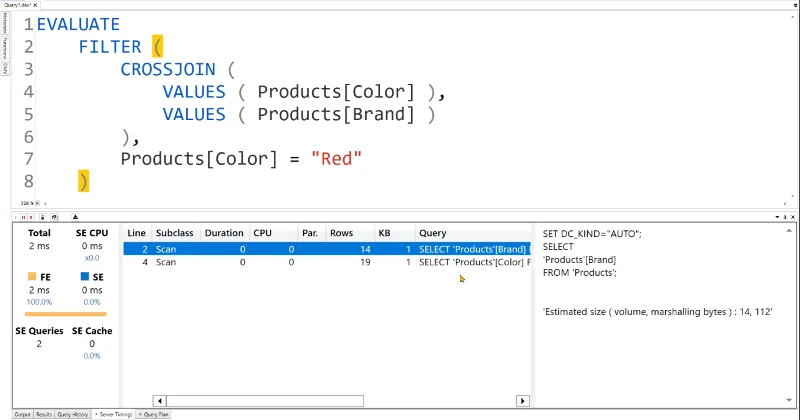Open the Functions side panel
The height and width of the screenshot is (420, 800).
click(5, 48)
